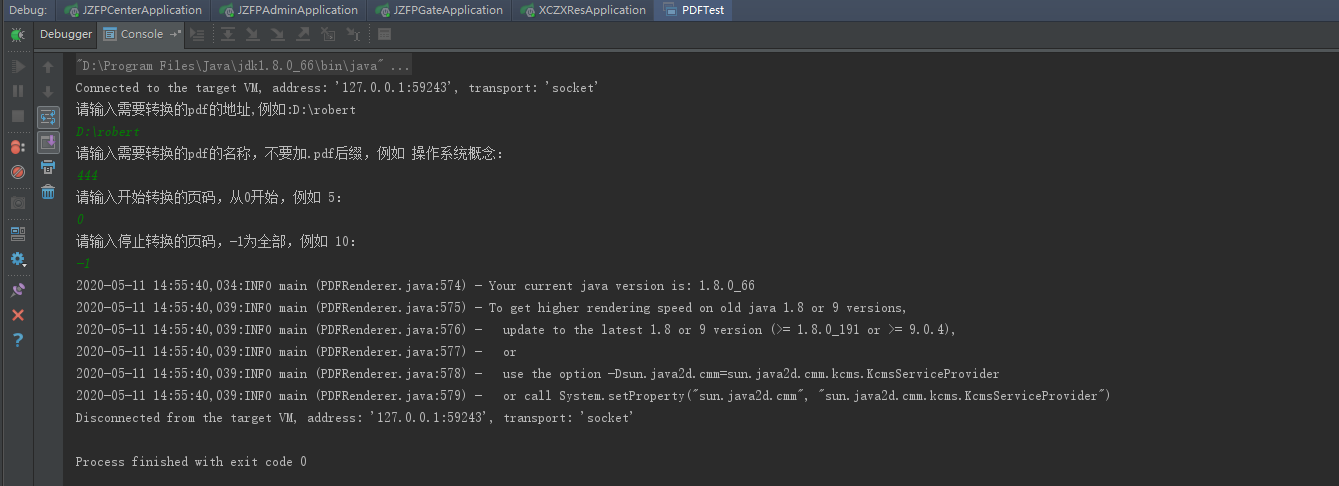The width and height of the screenshot is (1339, 486).
Task: Open the Evaluate Expression calculator icon
Action: (x=384, y=34)
